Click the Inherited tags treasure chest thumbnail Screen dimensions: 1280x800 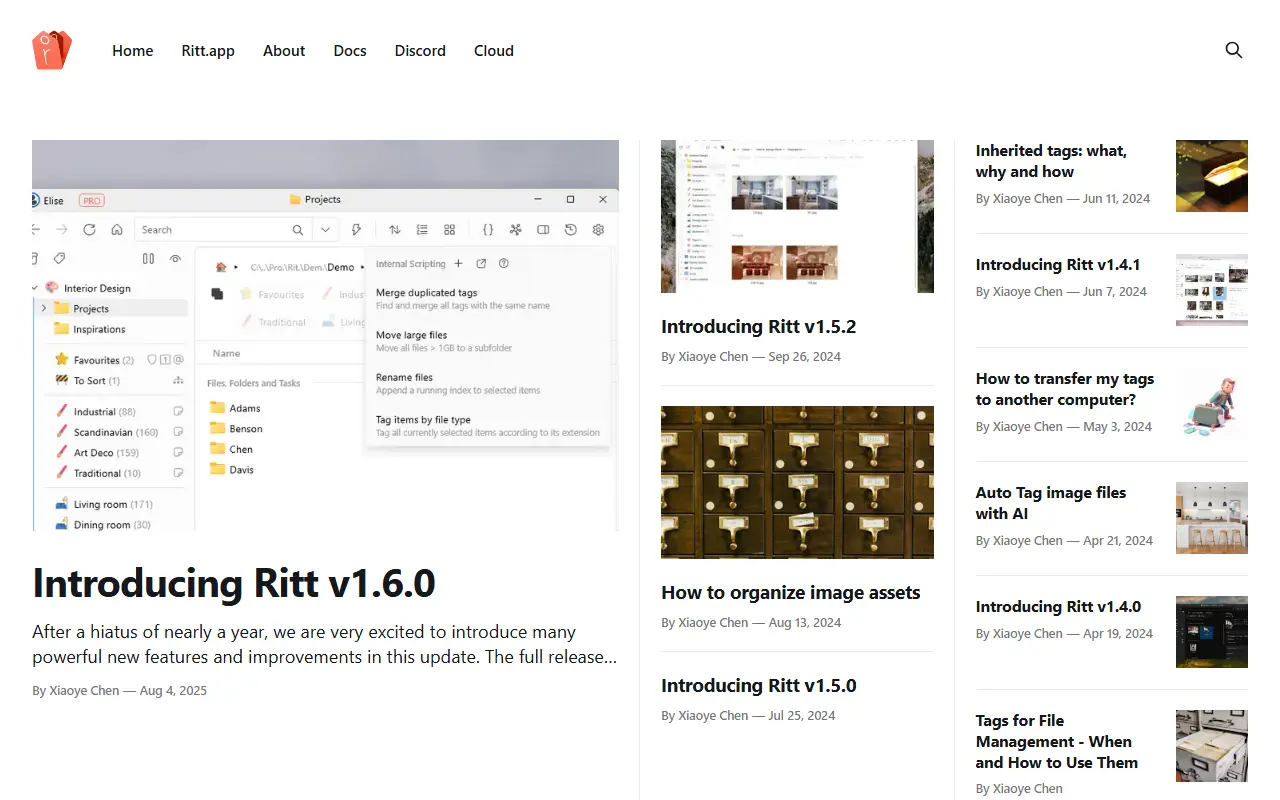1212,176
